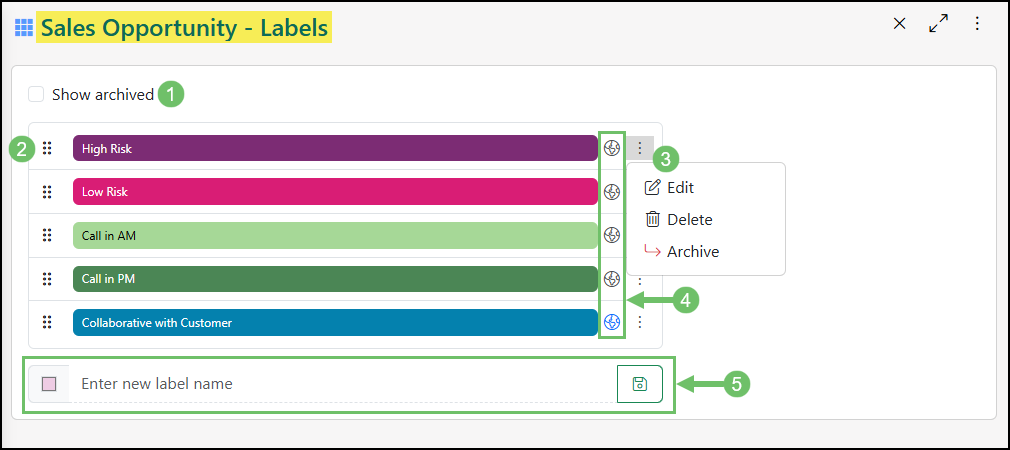Click the drag handle beside High Risk
1010x450 pixels.
pyautogui.click(x=46, y=148)
